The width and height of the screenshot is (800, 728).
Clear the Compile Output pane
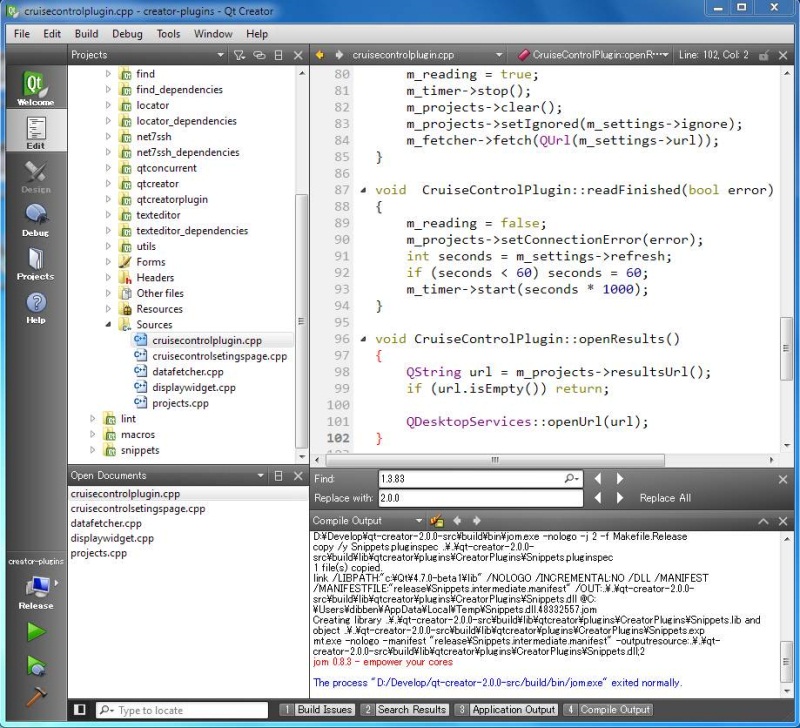[x=436, y=520]
